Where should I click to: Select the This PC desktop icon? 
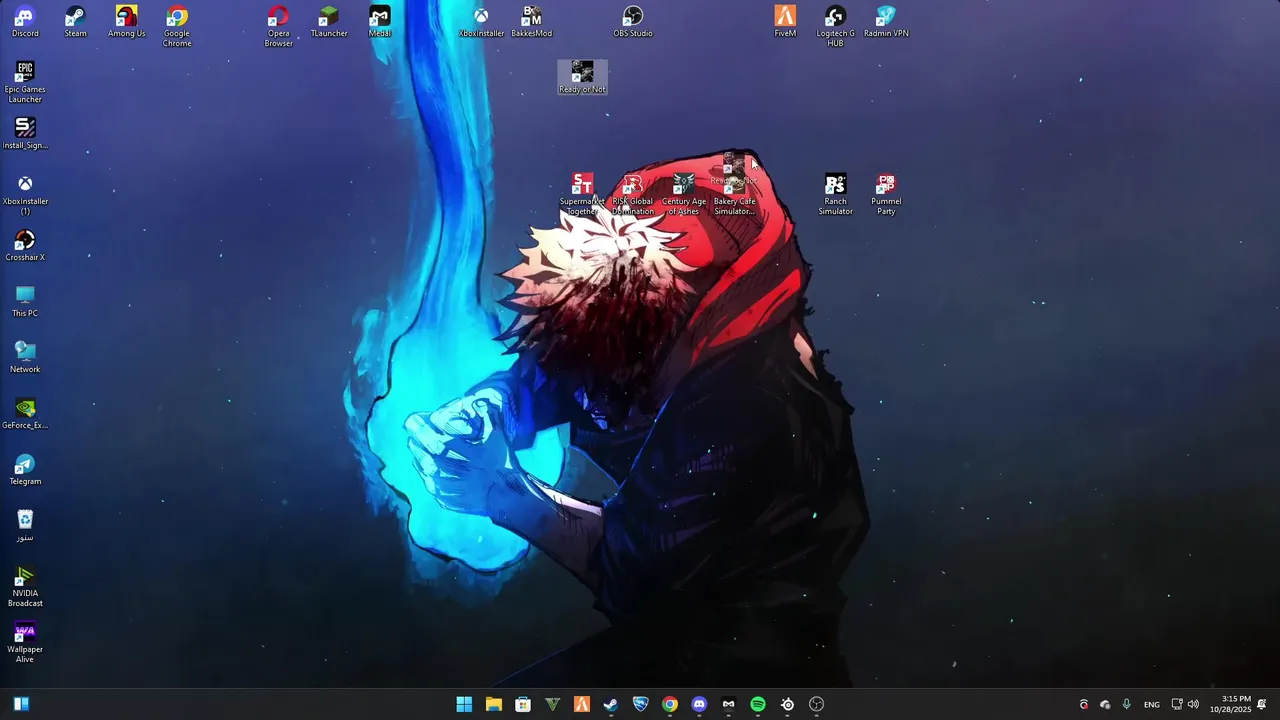25,301
